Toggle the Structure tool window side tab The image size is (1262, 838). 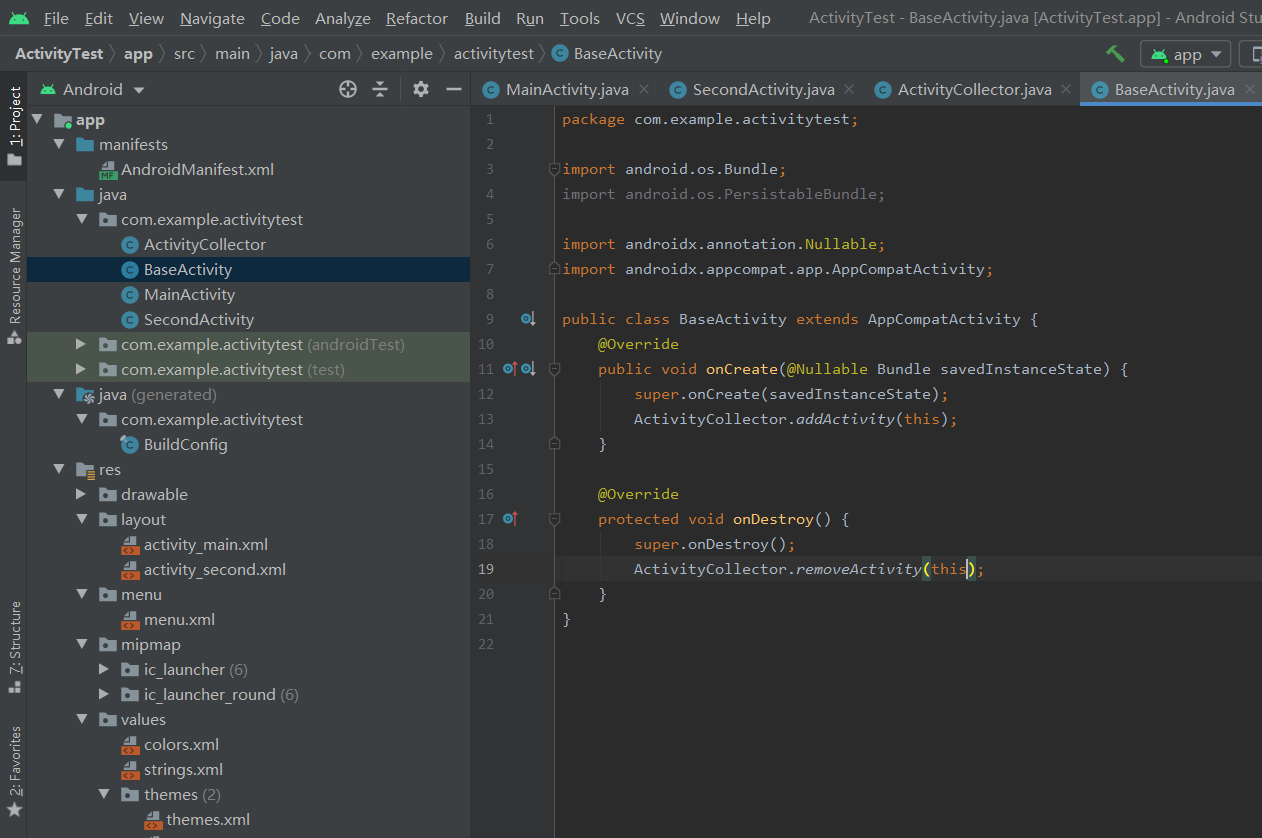(x=14, y=647)
